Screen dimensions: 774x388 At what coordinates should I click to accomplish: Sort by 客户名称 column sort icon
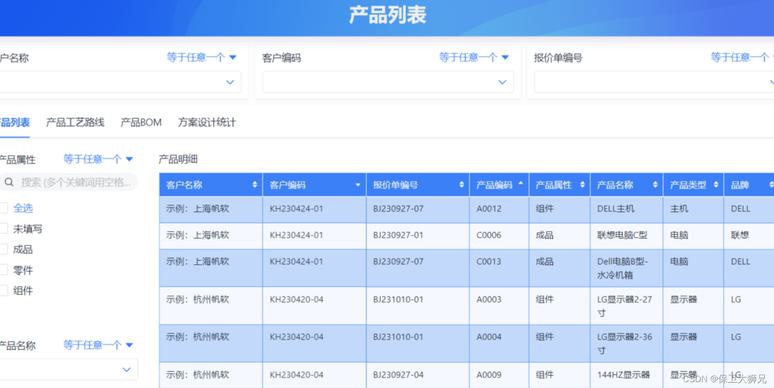[255, 185]
